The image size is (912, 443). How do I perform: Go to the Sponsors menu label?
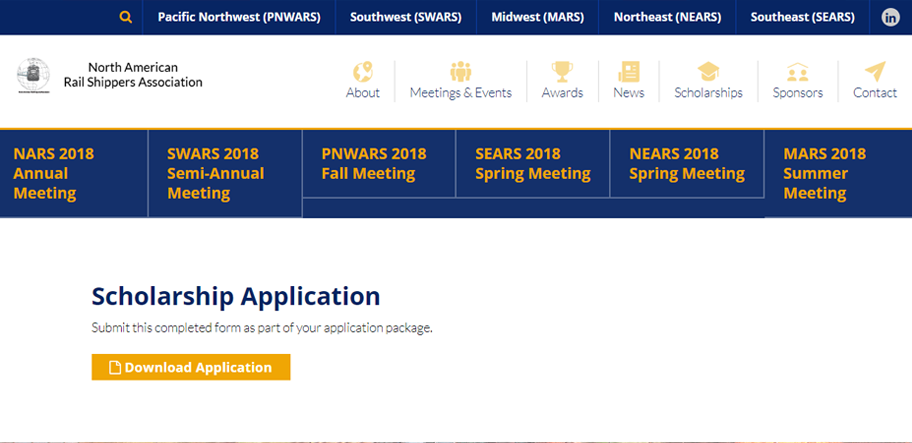[798, 92]
